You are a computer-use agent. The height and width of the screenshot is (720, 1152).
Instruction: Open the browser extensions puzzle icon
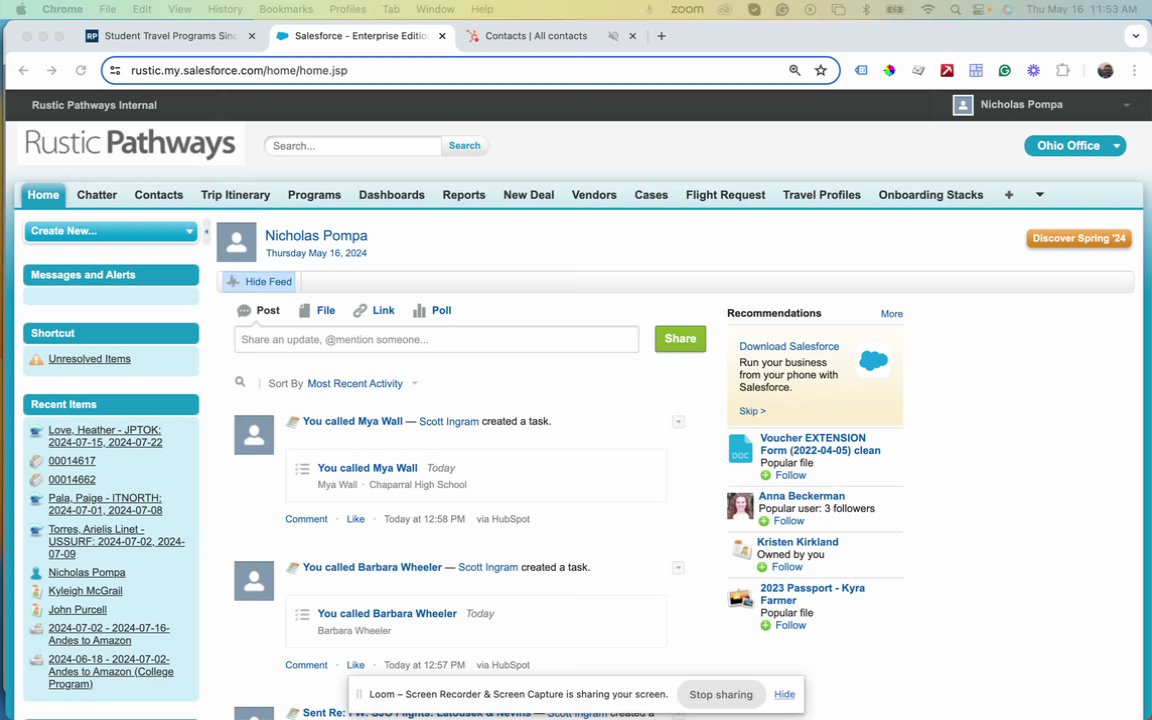pos(1062,71)
